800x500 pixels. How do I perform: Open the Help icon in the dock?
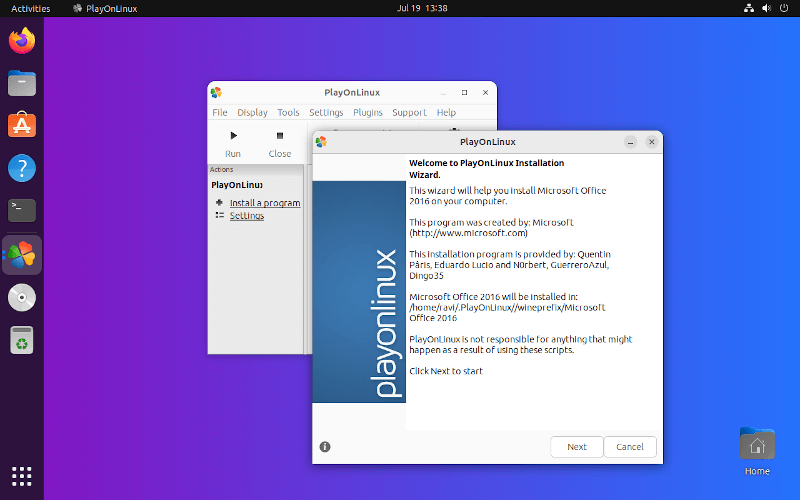coord(21,168)
